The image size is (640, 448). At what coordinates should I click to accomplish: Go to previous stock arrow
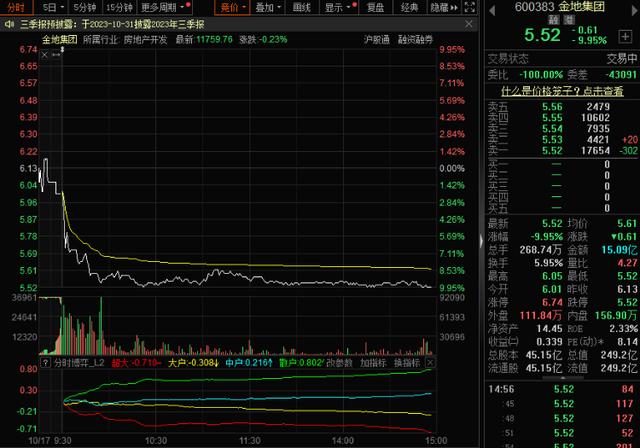(492, 10)
